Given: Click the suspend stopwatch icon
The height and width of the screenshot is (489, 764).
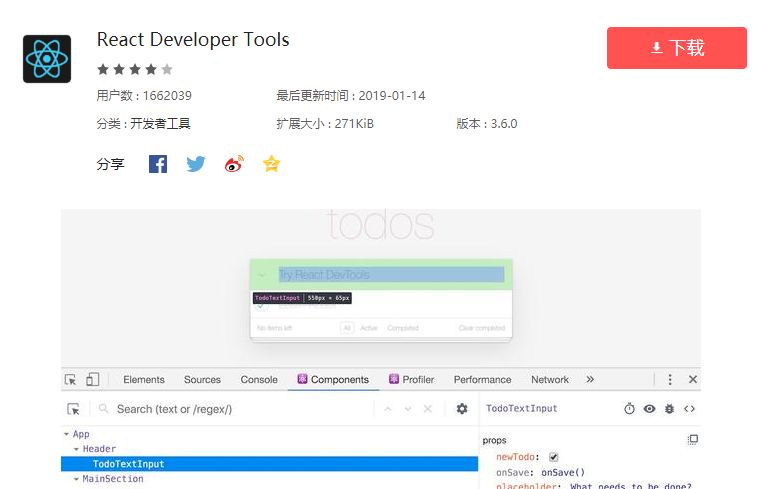Looking at the screenshot, I should 630,409.
